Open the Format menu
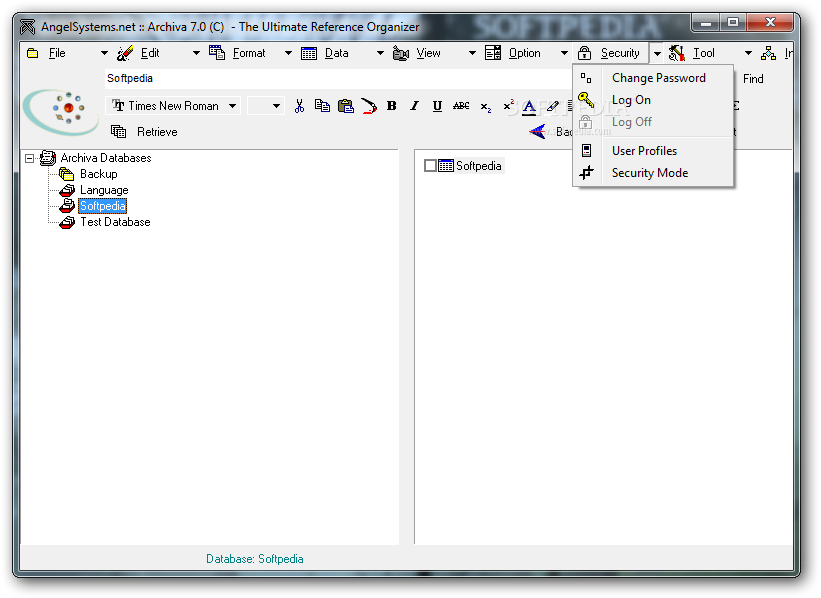821x598 pixels. 249,53
